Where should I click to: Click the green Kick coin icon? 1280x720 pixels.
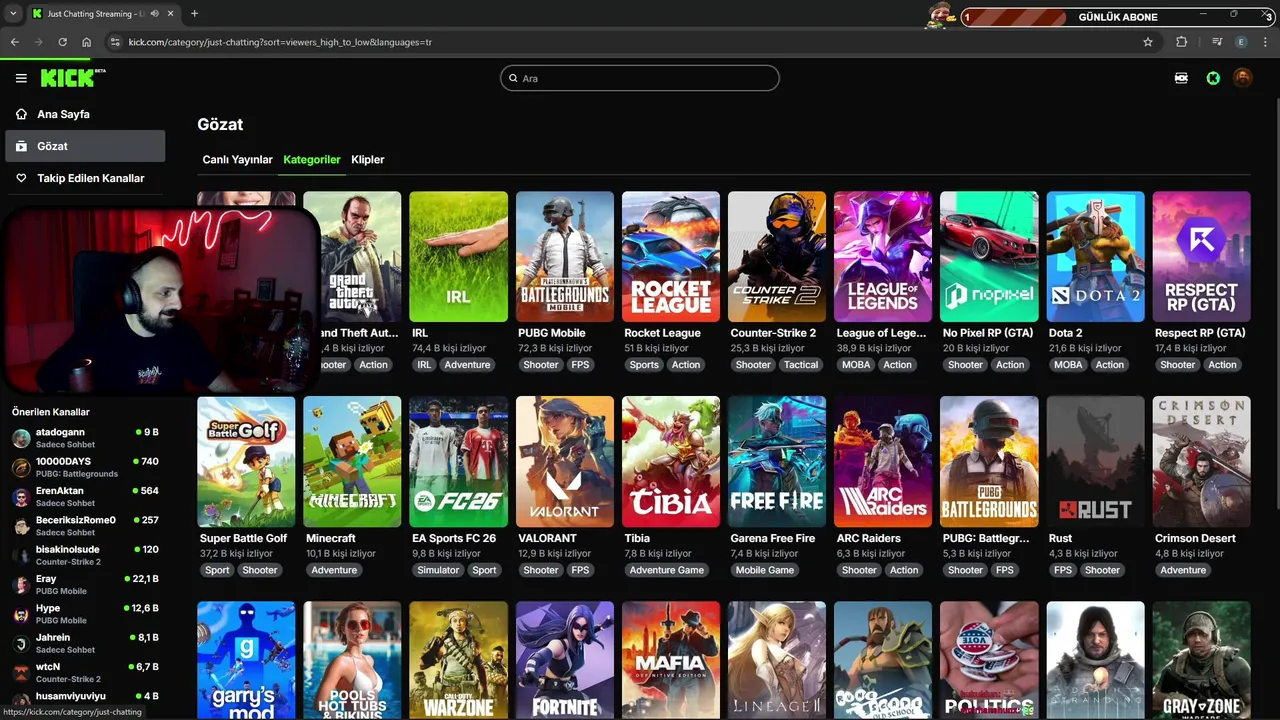[x=1213, y=78]
